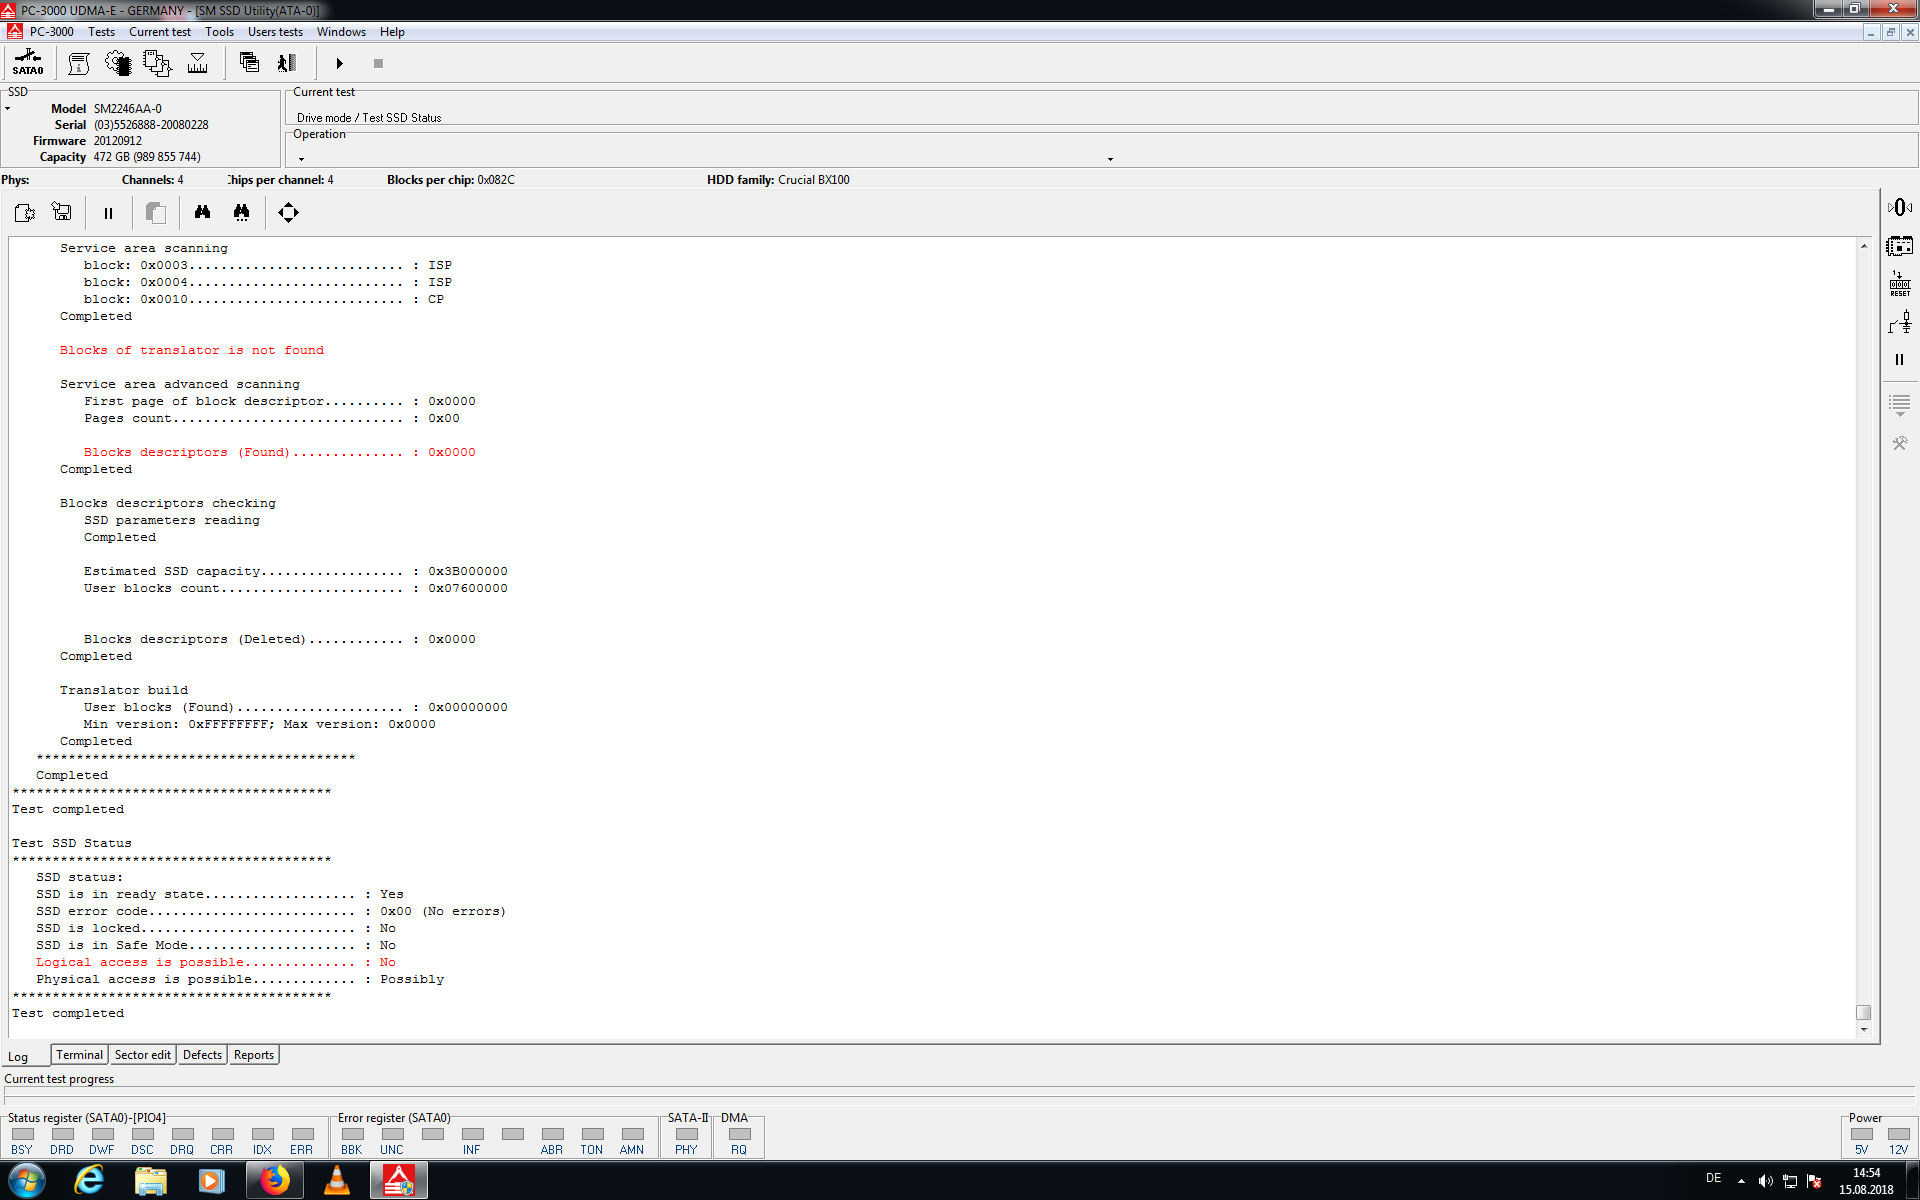Click the red 'Blocks of translator is not found' line
The height and width of the screenshot is (1200, 1920).
tap(192, 350)
